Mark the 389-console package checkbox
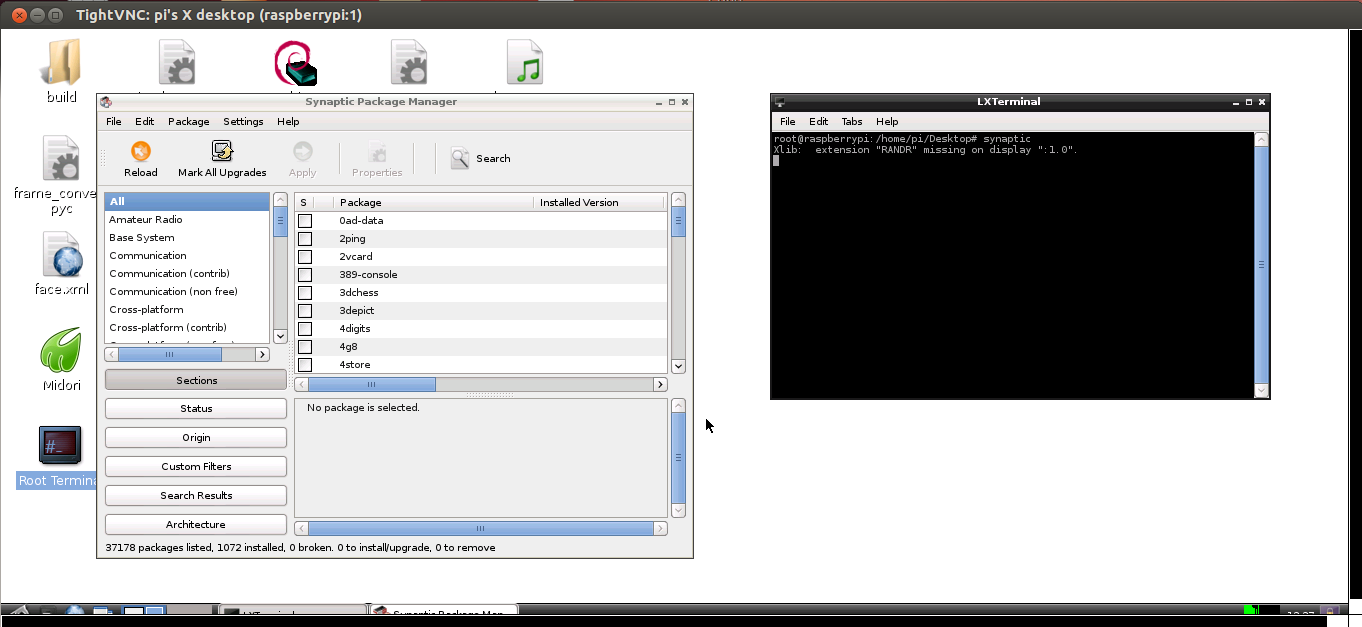Viewport: 1362px width, 627px height. 305,275
